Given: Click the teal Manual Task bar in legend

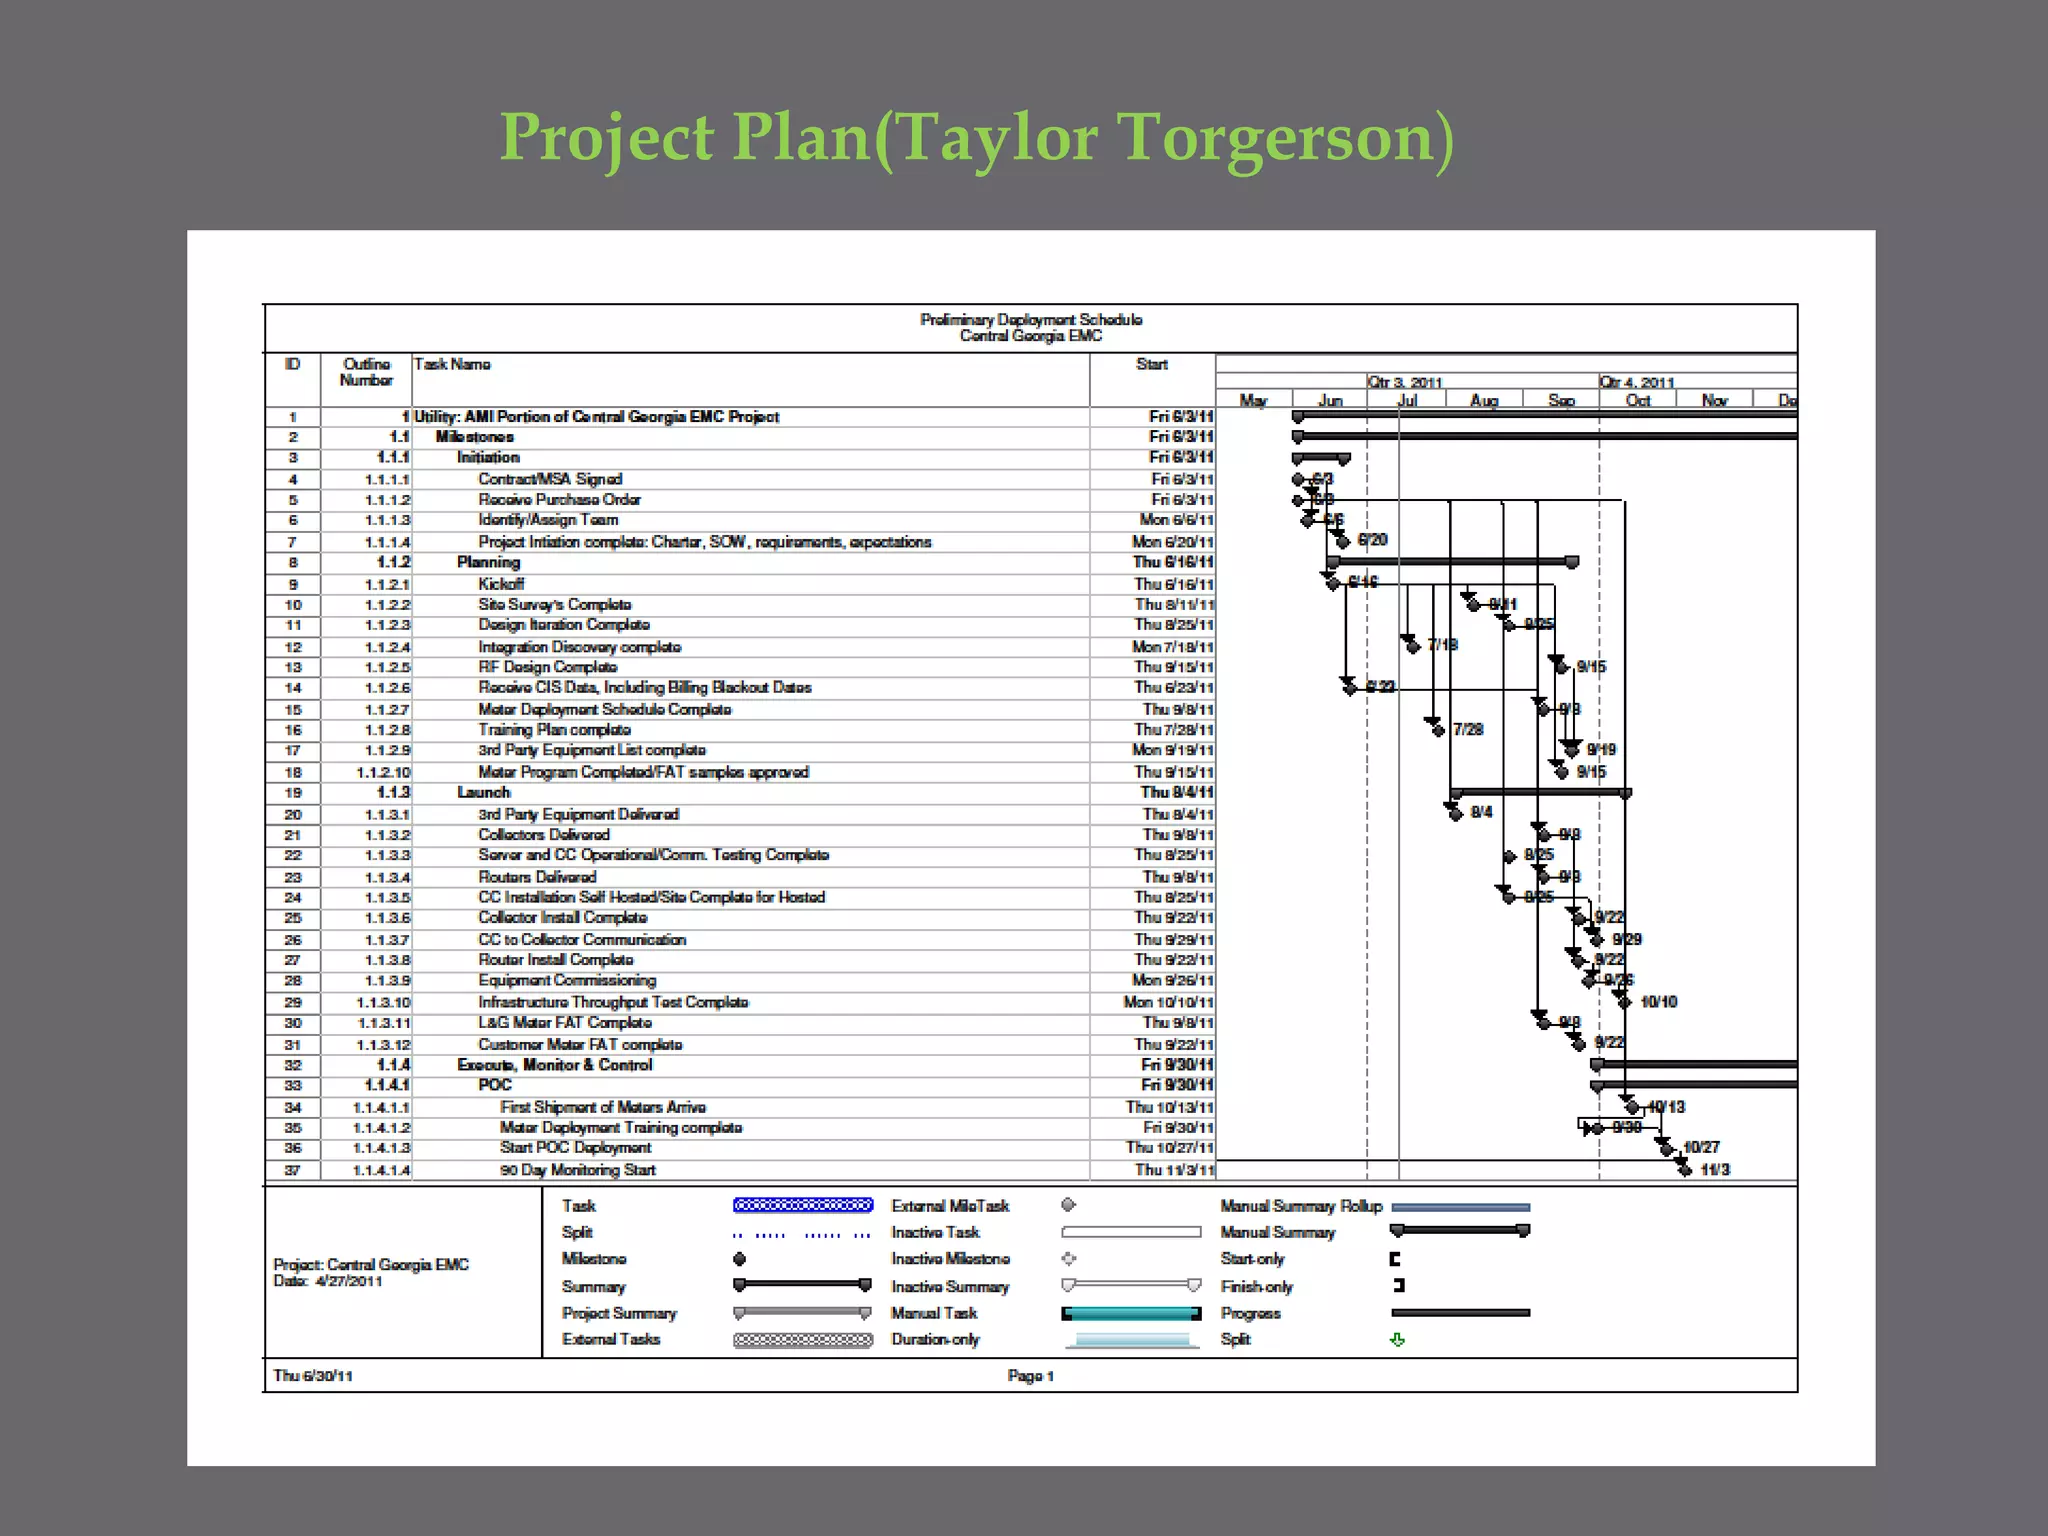Looking at the screenshot, I should tap(1131, 1313).
